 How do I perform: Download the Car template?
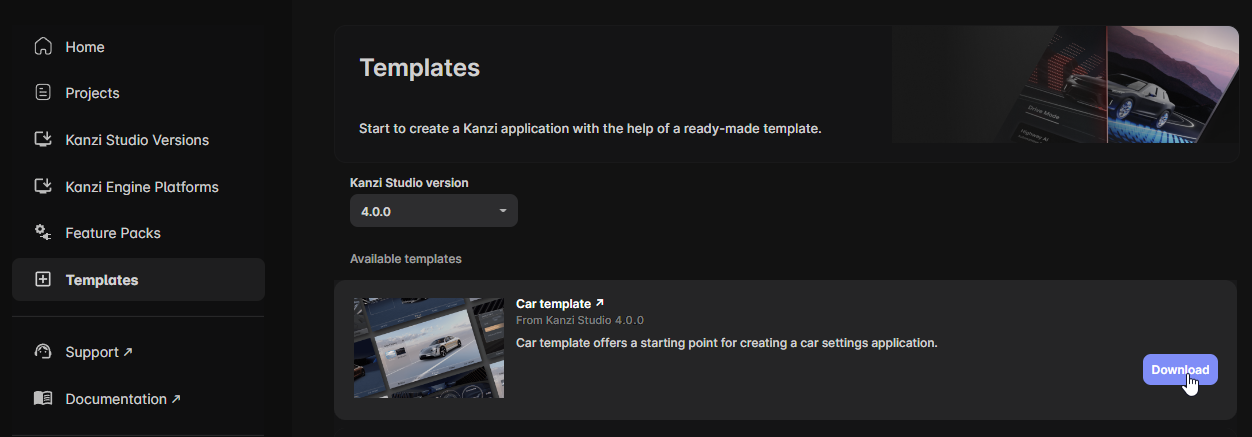click(1180, 369)
